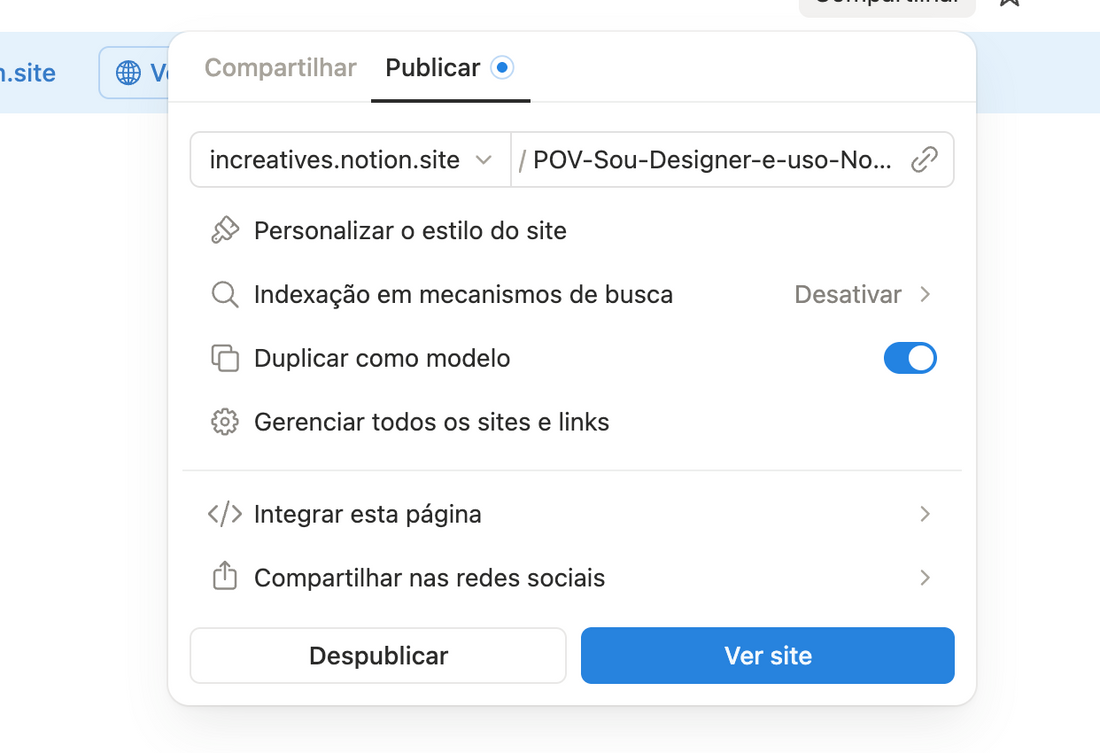This screenshot has width=1100, height=753.
Task: Select the 'Publicar' tab
Action: pyautogui.click(x=432, y=67)
